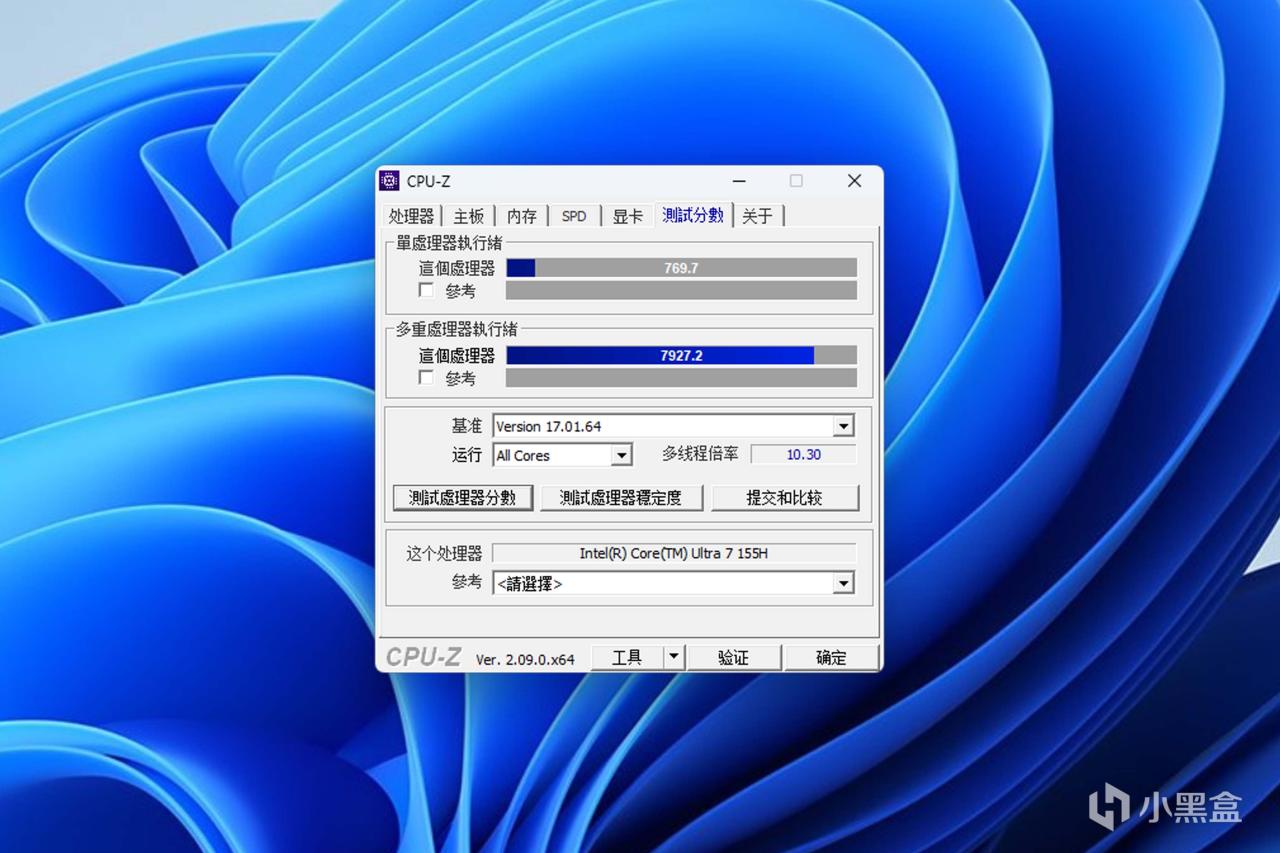
Task: Click the 工具 button
Action: pyautogui.click(x=627, y=657)
